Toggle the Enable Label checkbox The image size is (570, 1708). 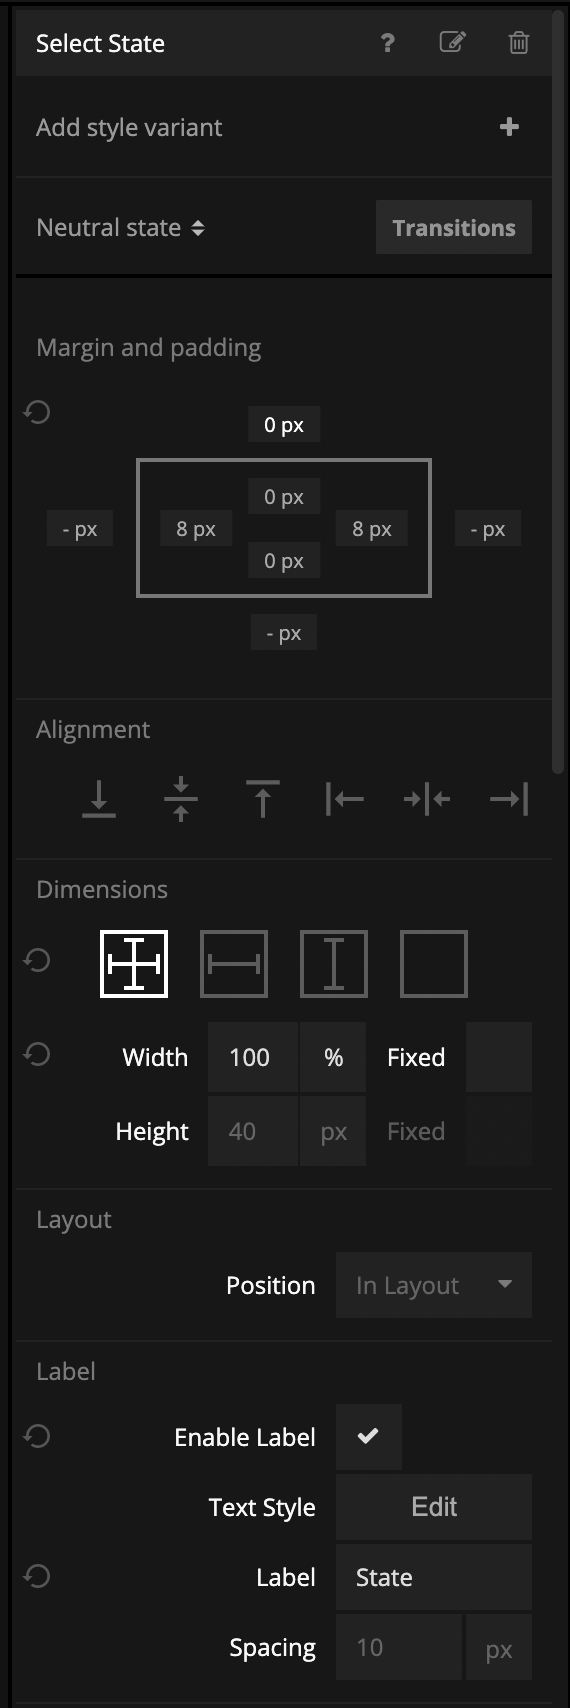tap(369, 1437)
